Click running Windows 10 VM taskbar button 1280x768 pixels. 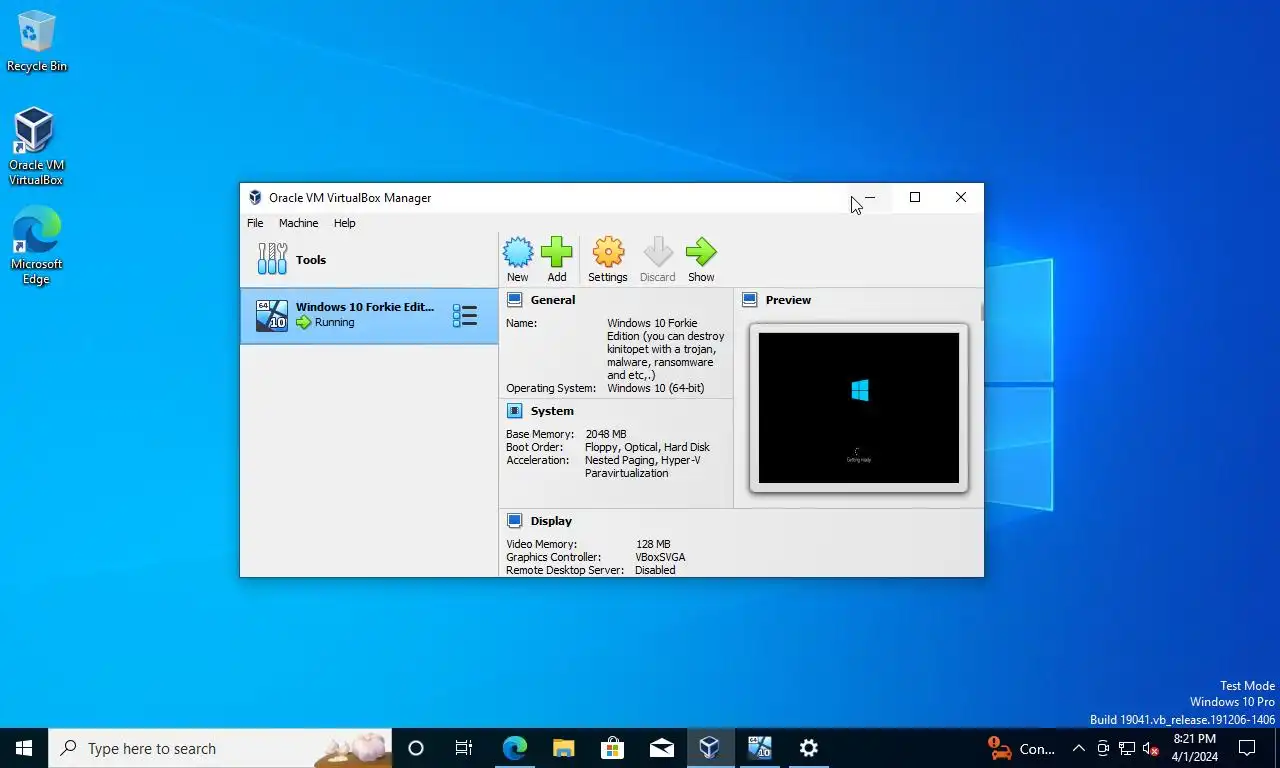(x=759, y=748)
